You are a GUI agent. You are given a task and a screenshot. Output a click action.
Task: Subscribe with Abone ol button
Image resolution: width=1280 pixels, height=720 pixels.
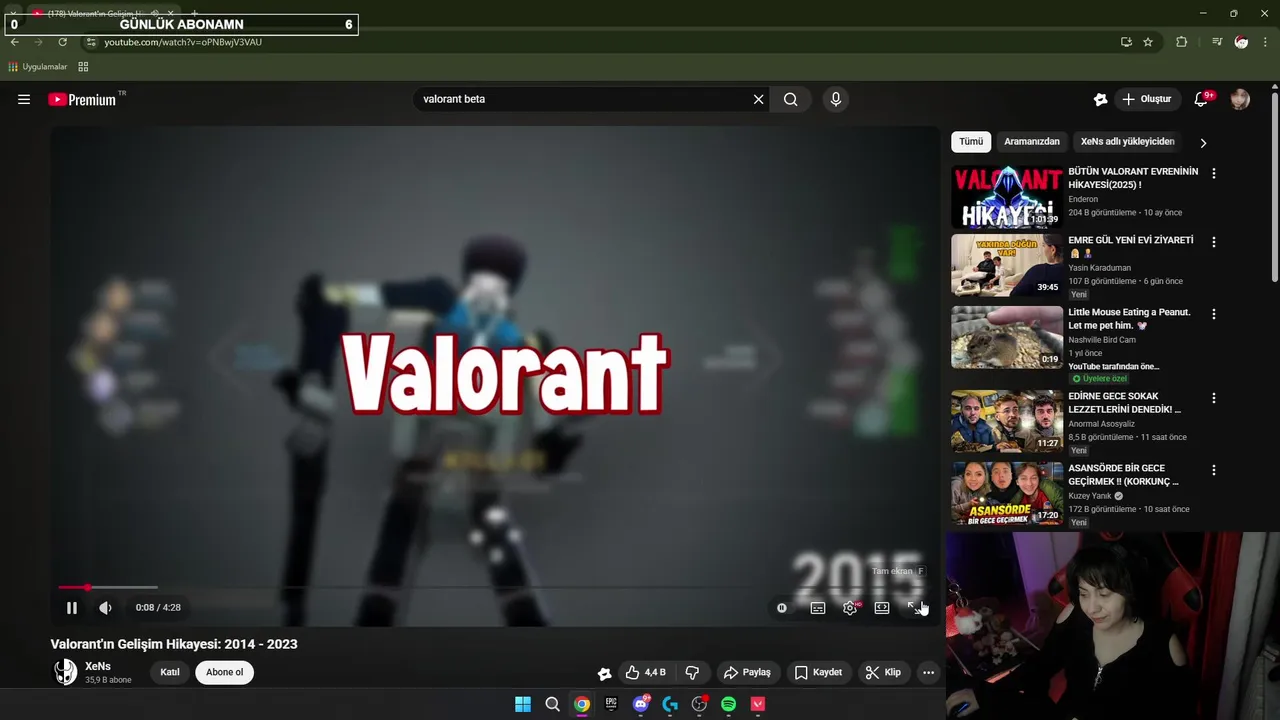pos(224,672)
